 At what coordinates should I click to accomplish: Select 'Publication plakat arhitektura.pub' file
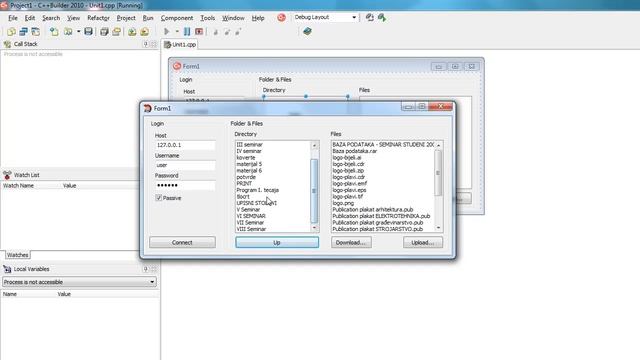pos(373,210)
